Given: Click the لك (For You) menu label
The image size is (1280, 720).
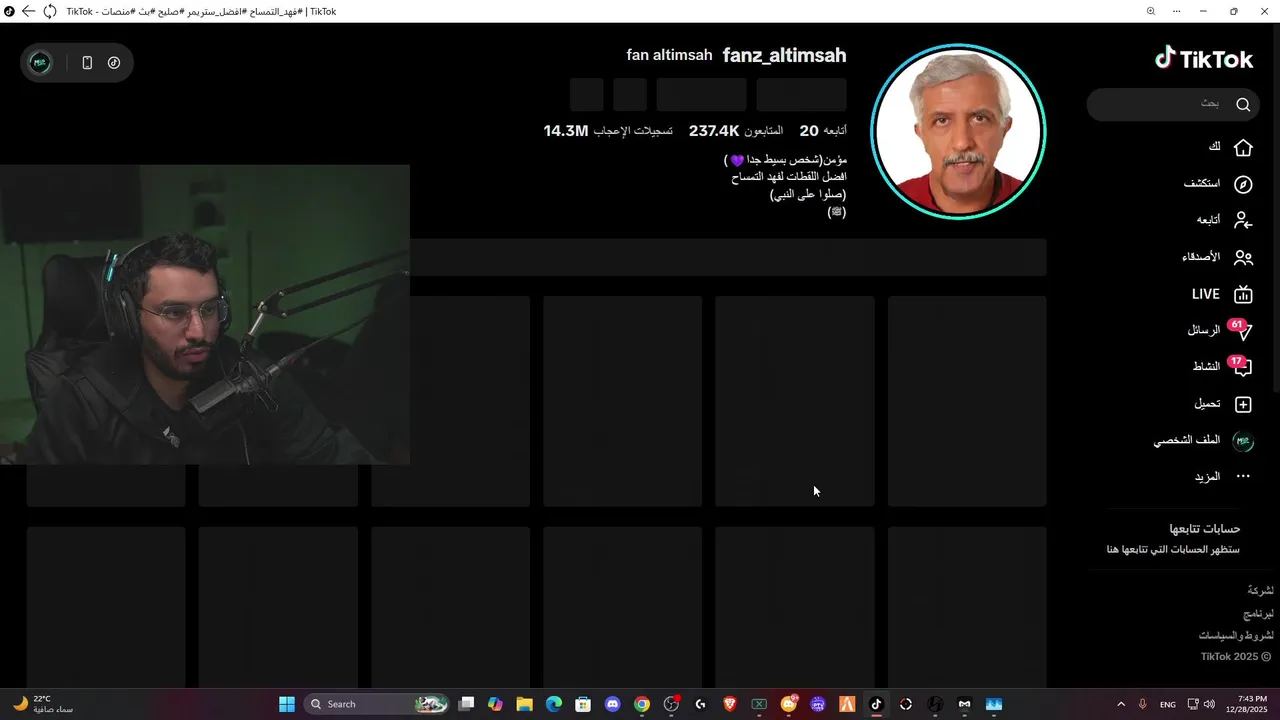Looking at the screenshot, I should (x=1214, y=147).
